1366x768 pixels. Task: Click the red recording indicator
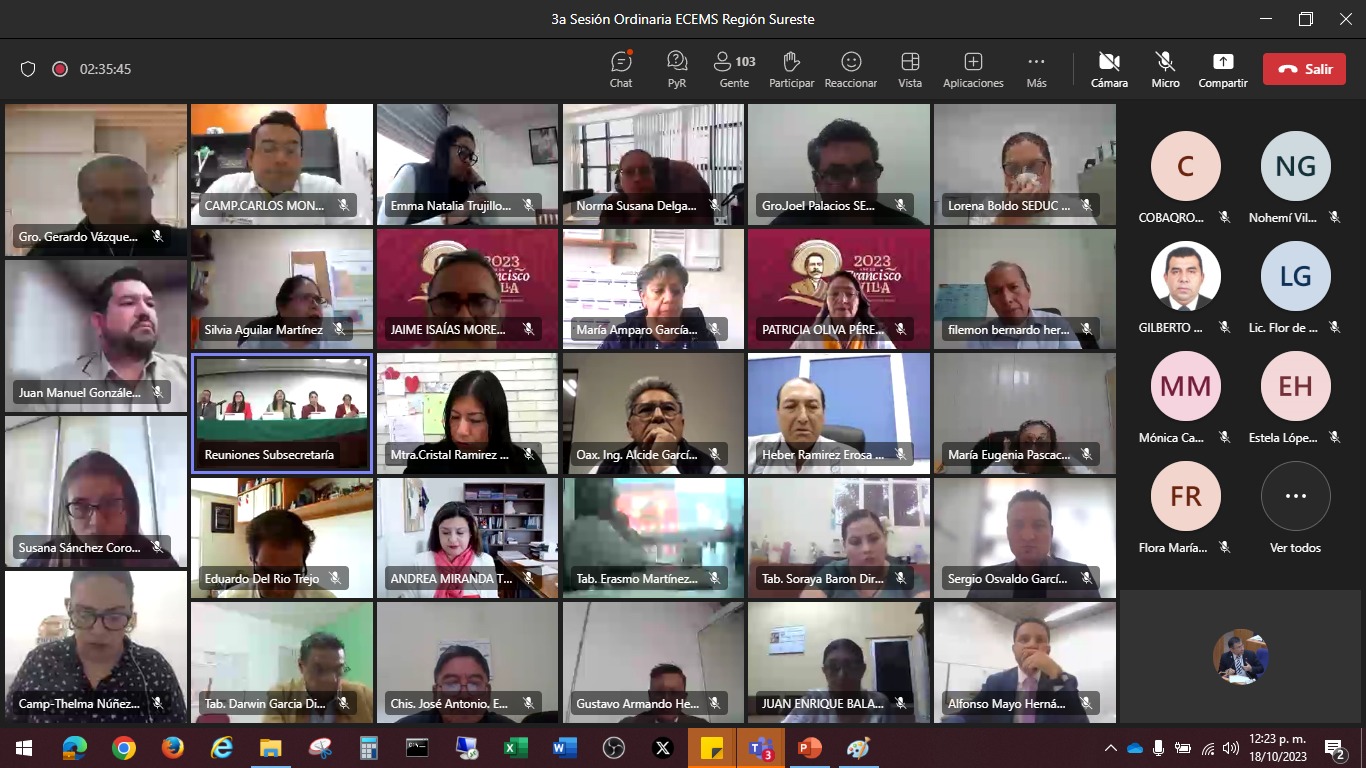pyautogui.click(x=60, y=69)
